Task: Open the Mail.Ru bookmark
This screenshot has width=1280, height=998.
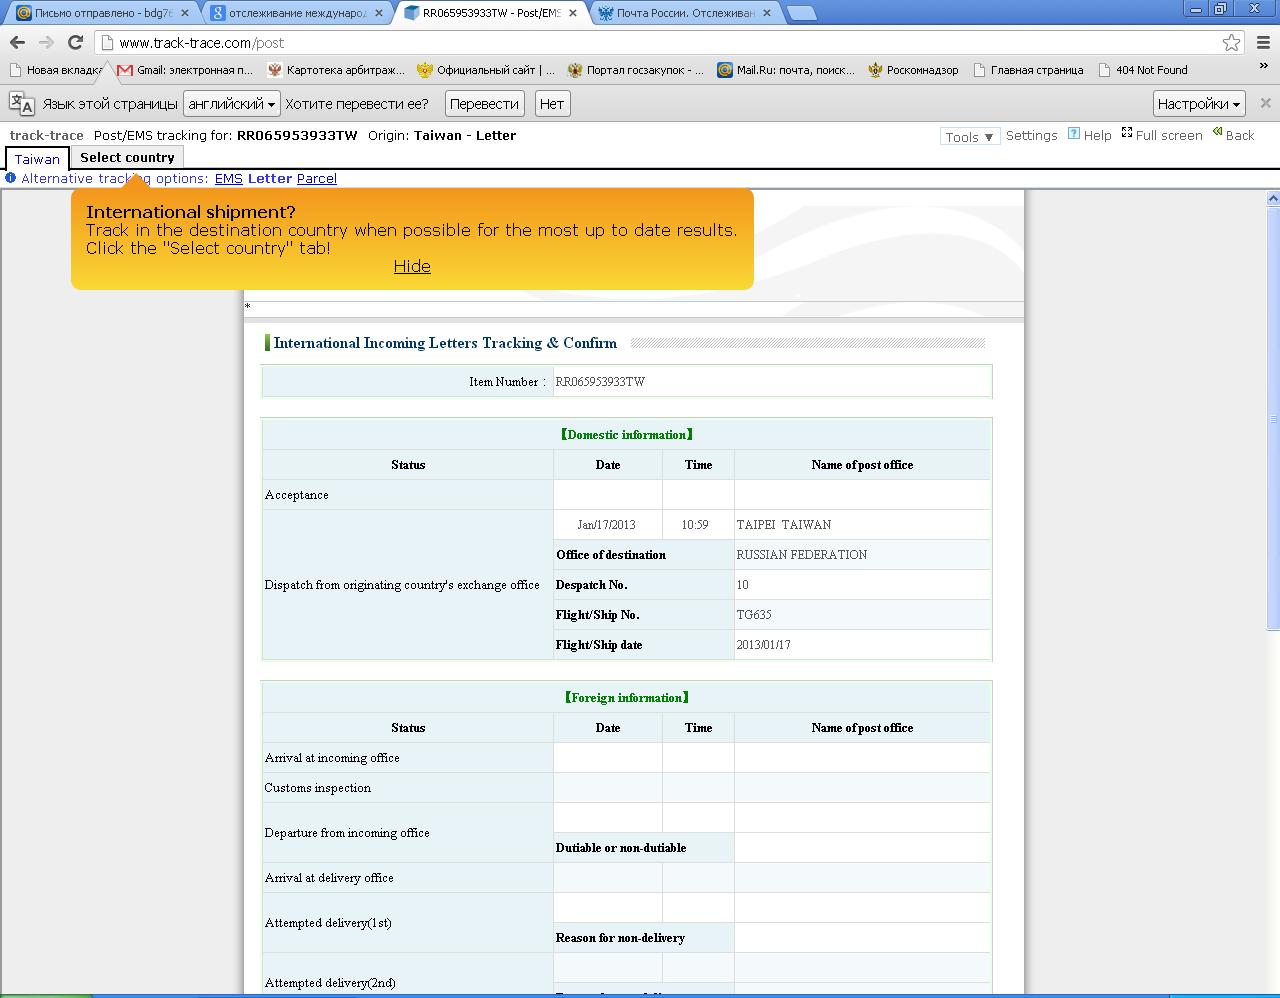Action: (785, 70)
